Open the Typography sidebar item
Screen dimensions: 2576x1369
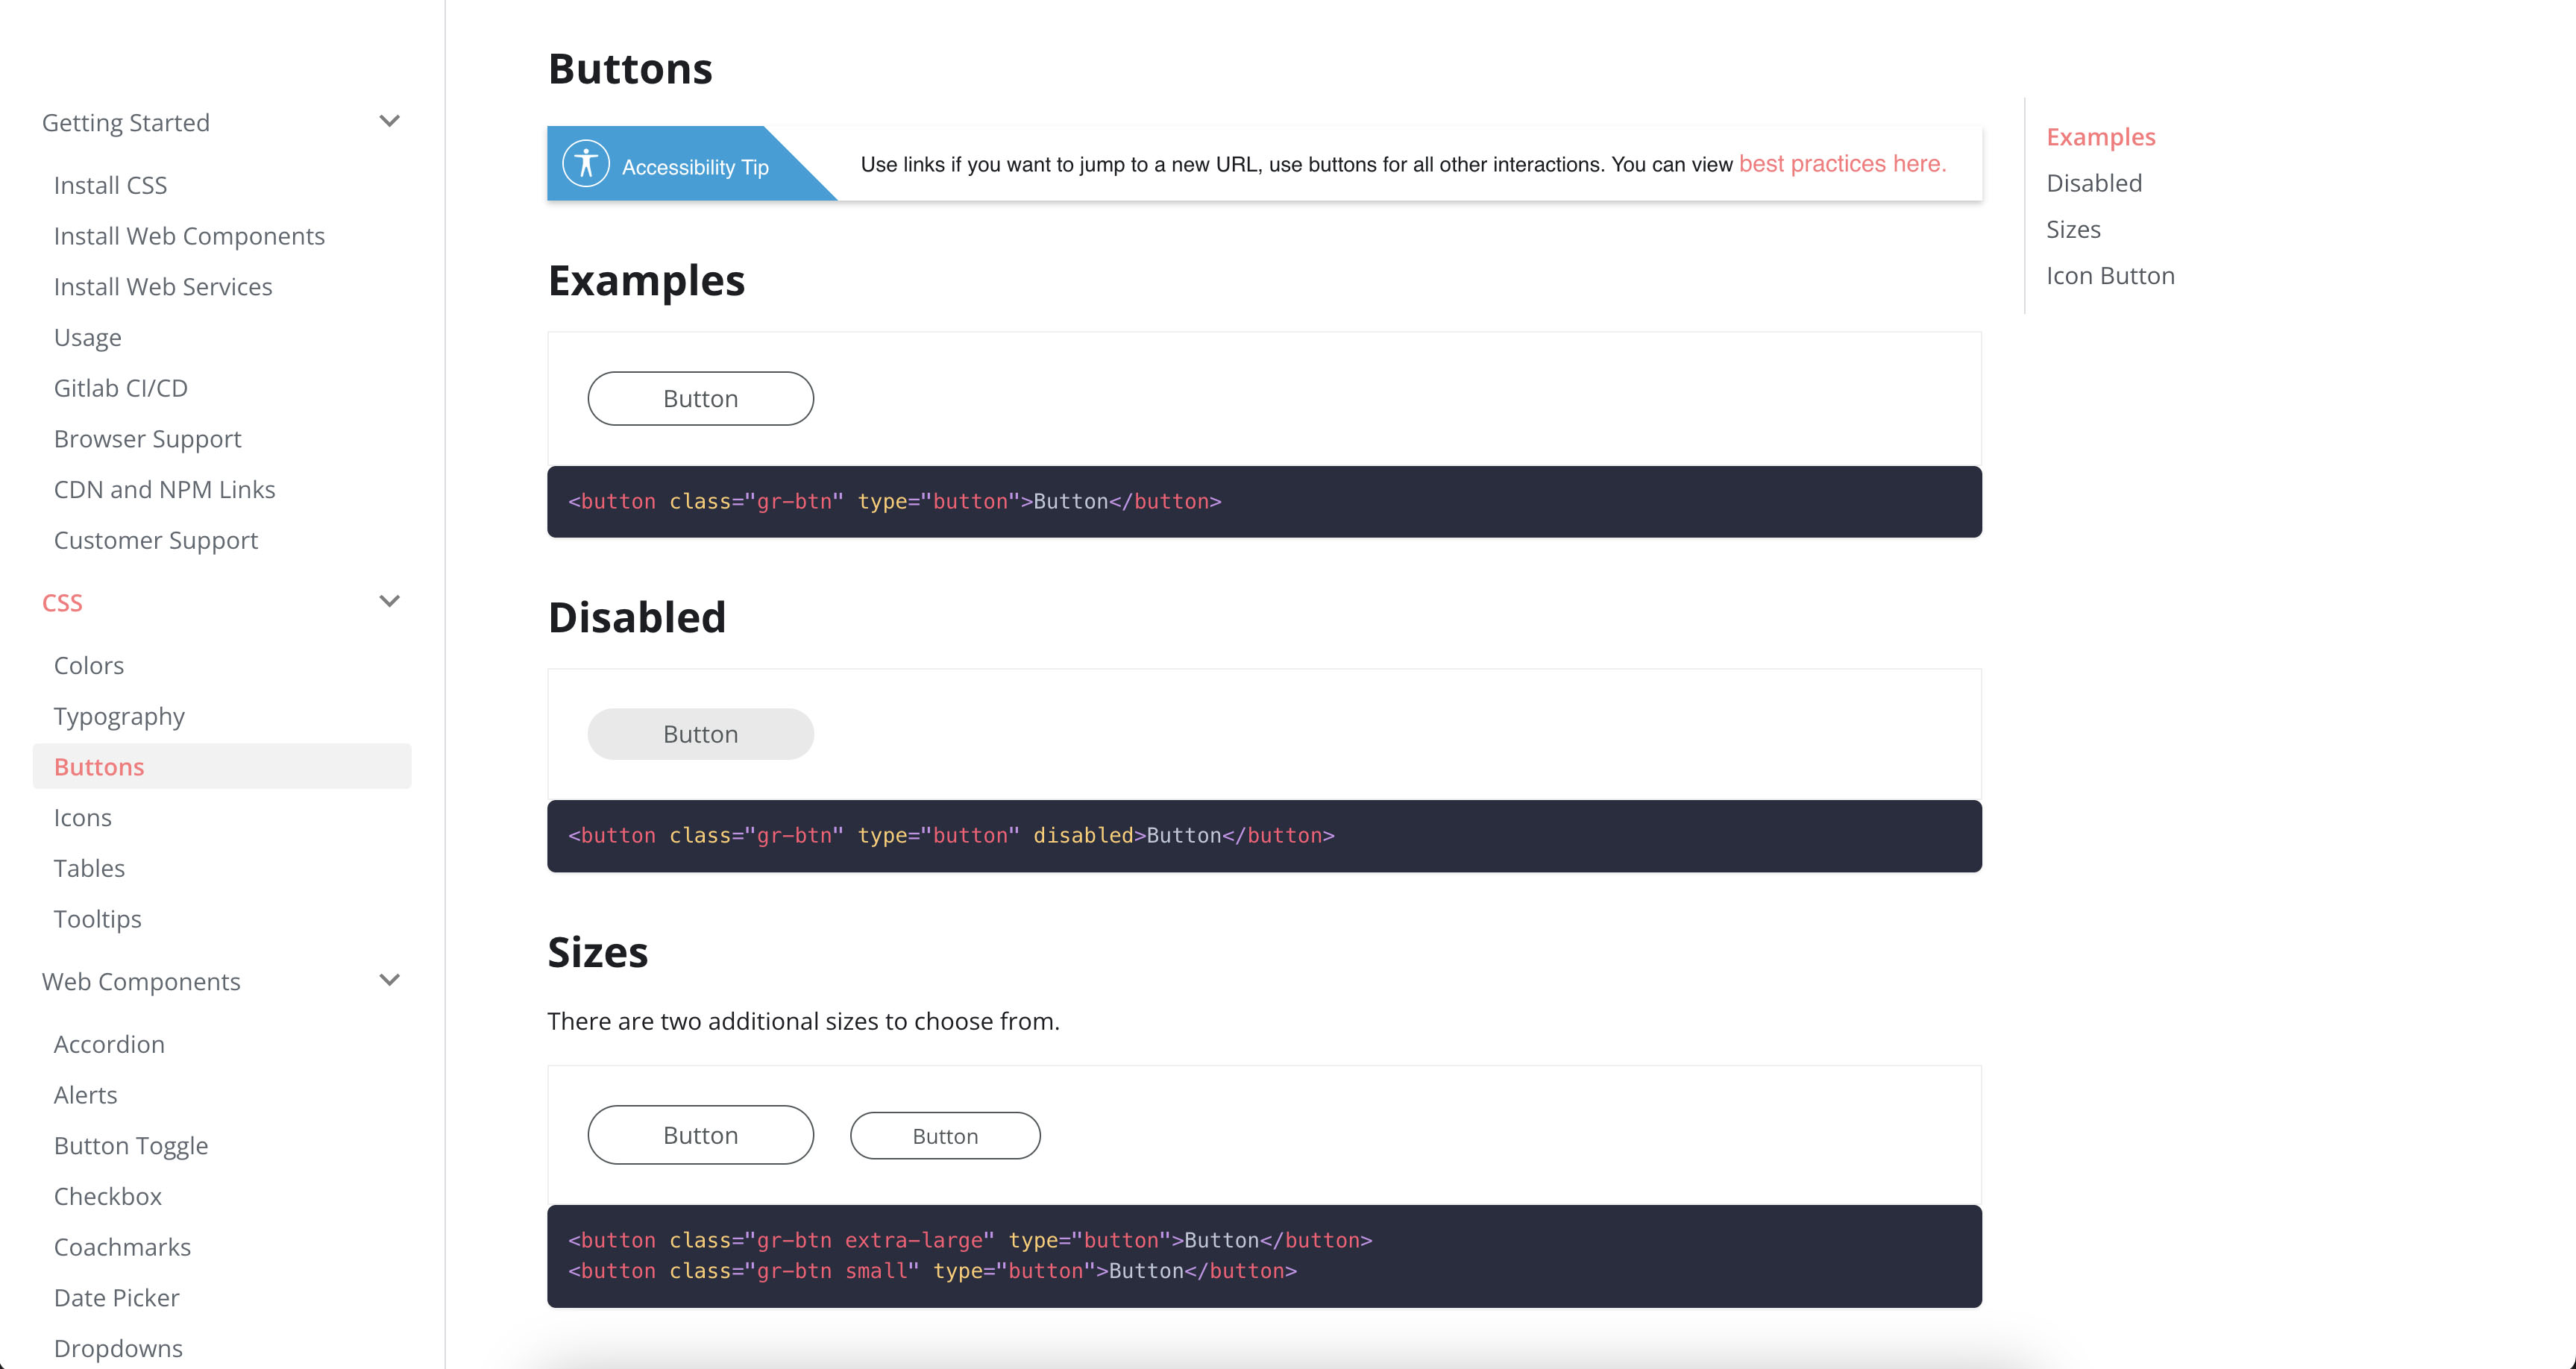(x=119, y=717)
